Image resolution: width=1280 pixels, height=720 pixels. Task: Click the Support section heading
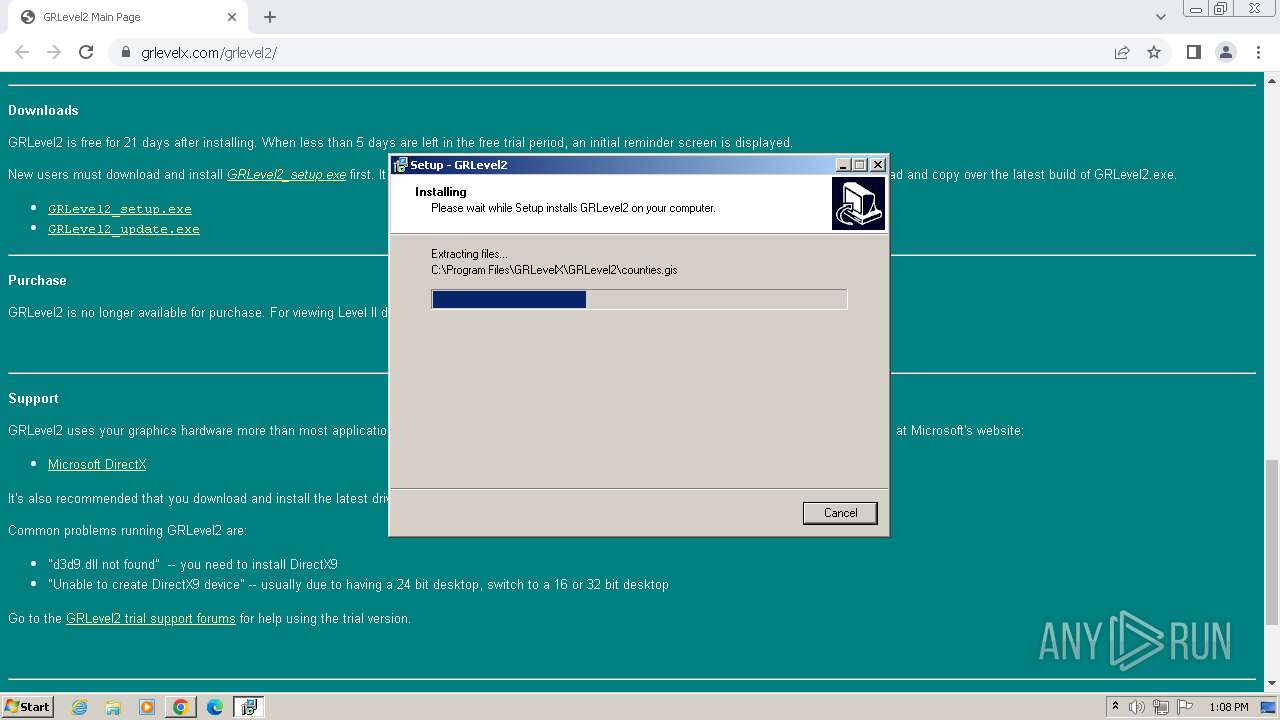33,398
